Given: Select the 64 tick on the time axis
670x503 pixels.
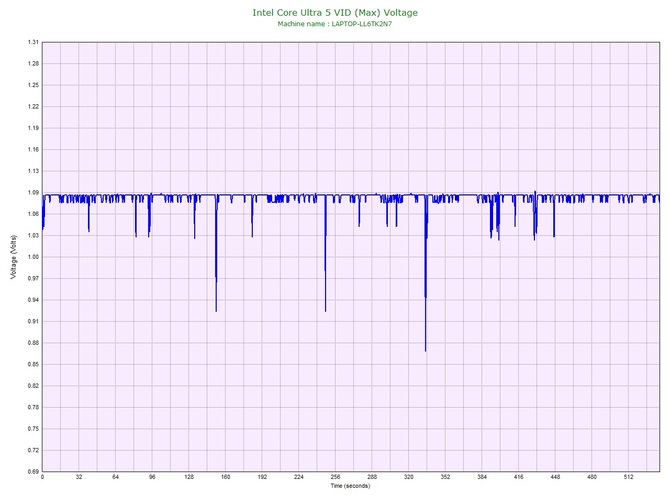Looking at the screenshot, I should point(115,478).
